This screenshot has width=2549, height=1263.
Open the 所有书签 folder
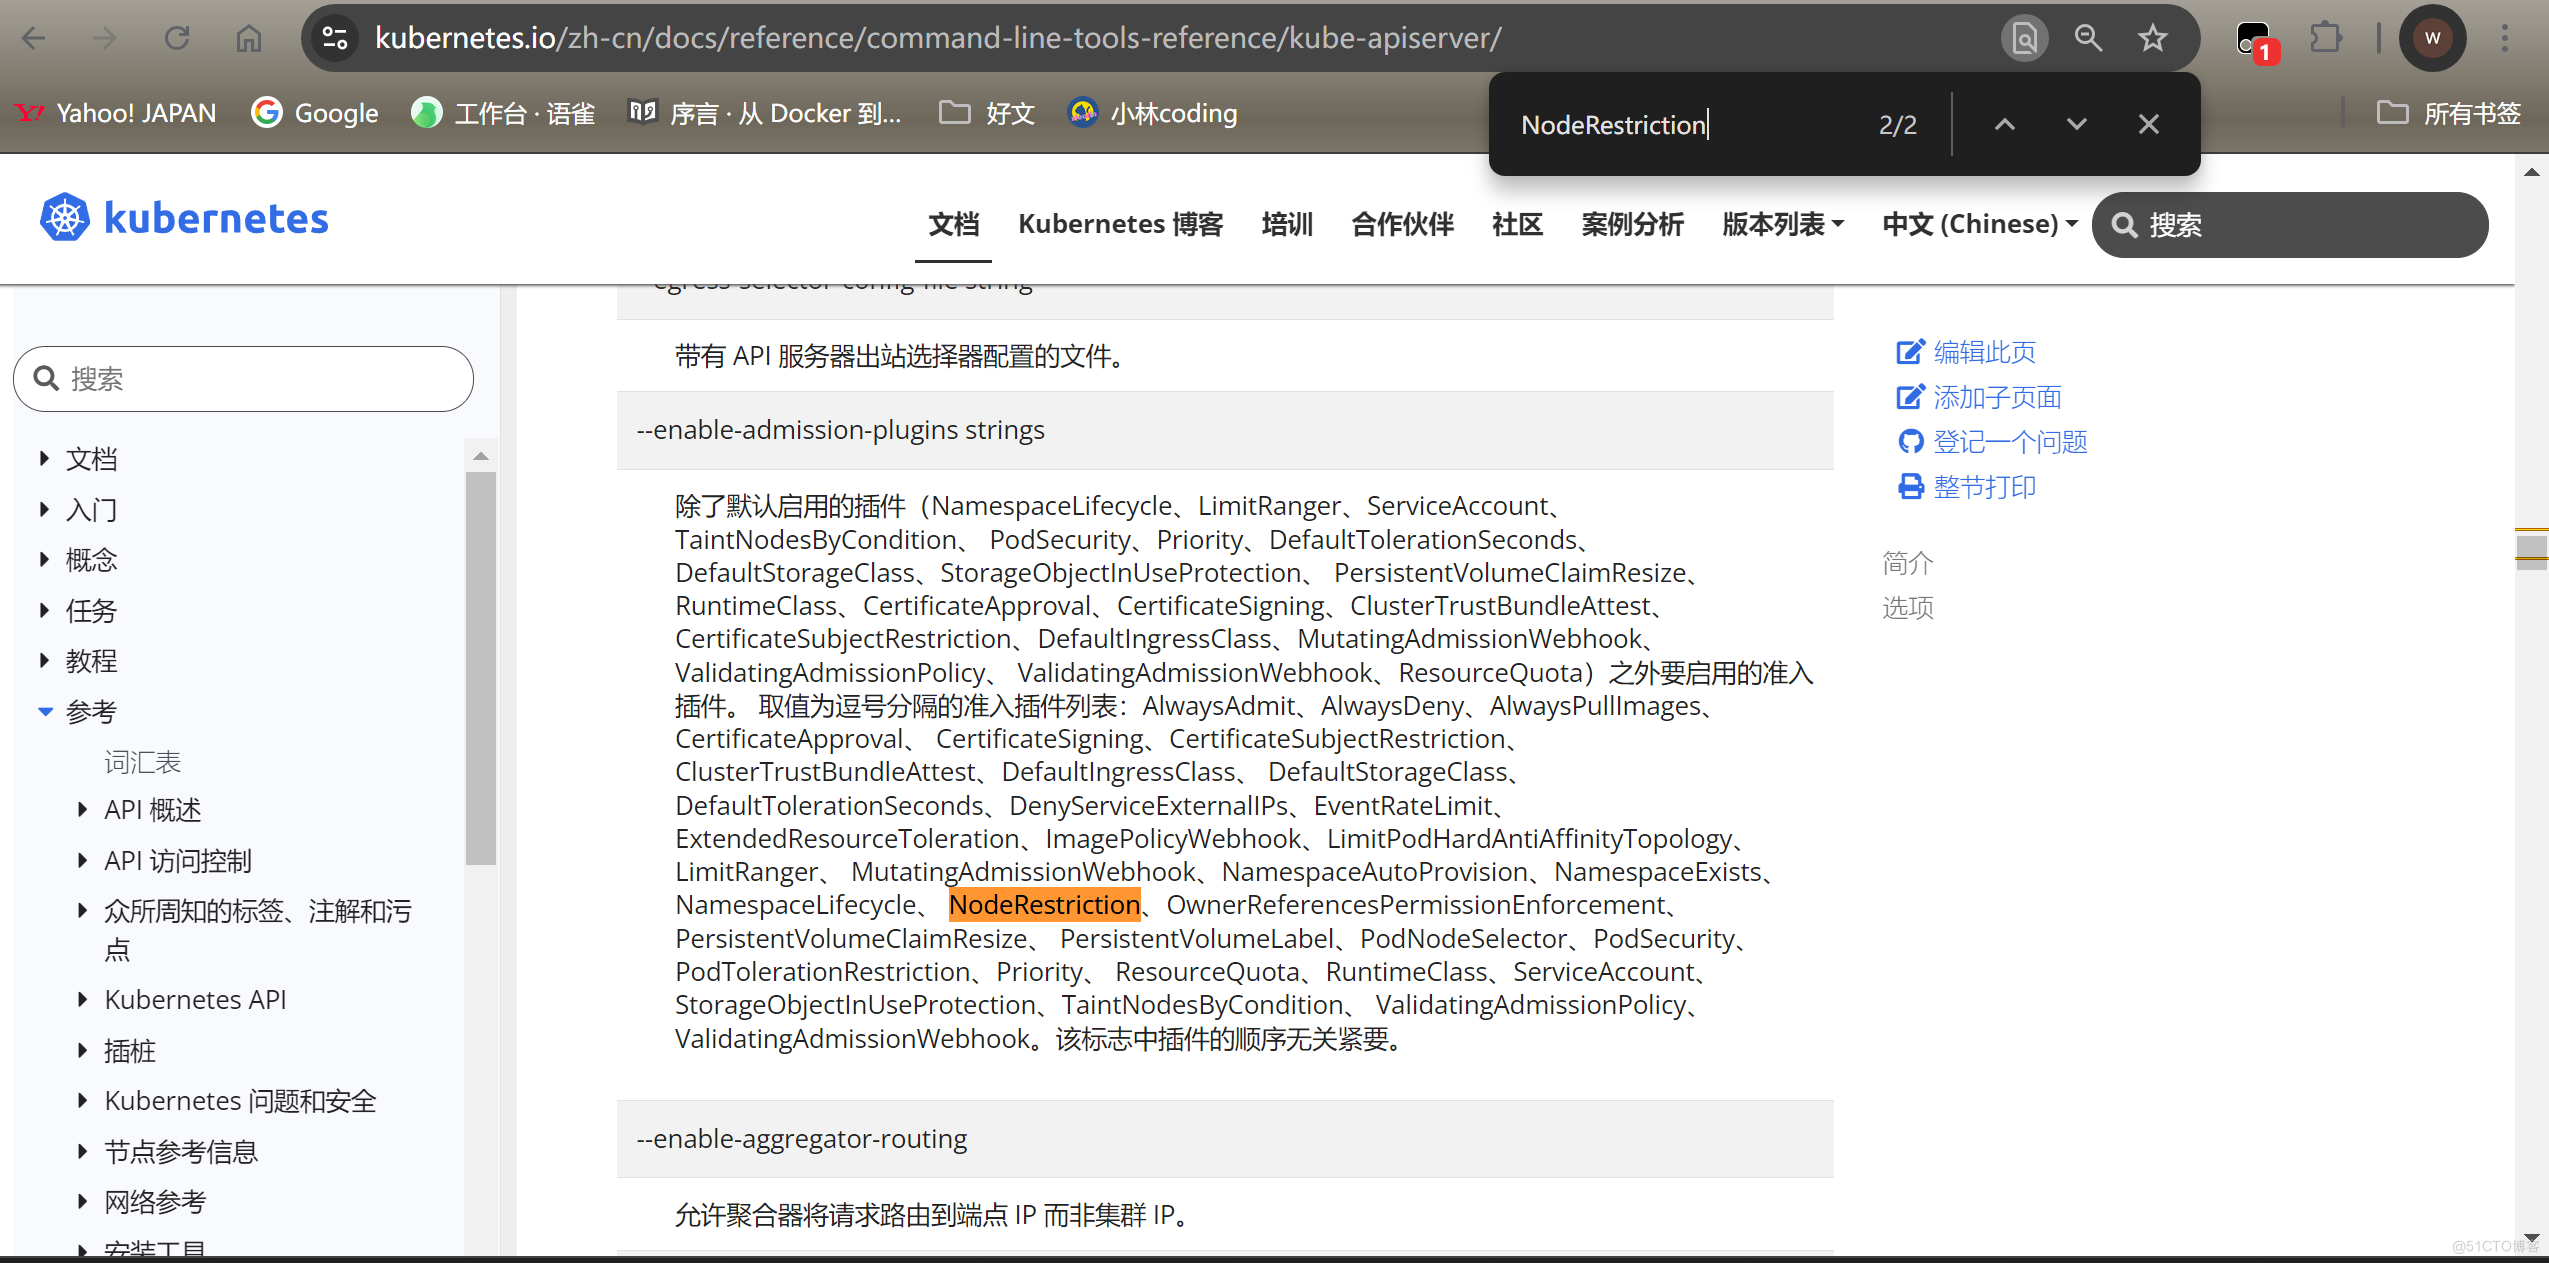click(2449, 113)
